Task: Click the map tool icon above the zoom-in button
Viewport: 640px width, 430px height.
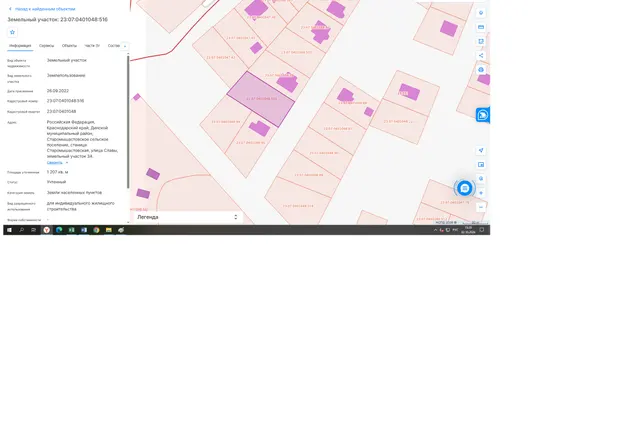Action: 481,179
